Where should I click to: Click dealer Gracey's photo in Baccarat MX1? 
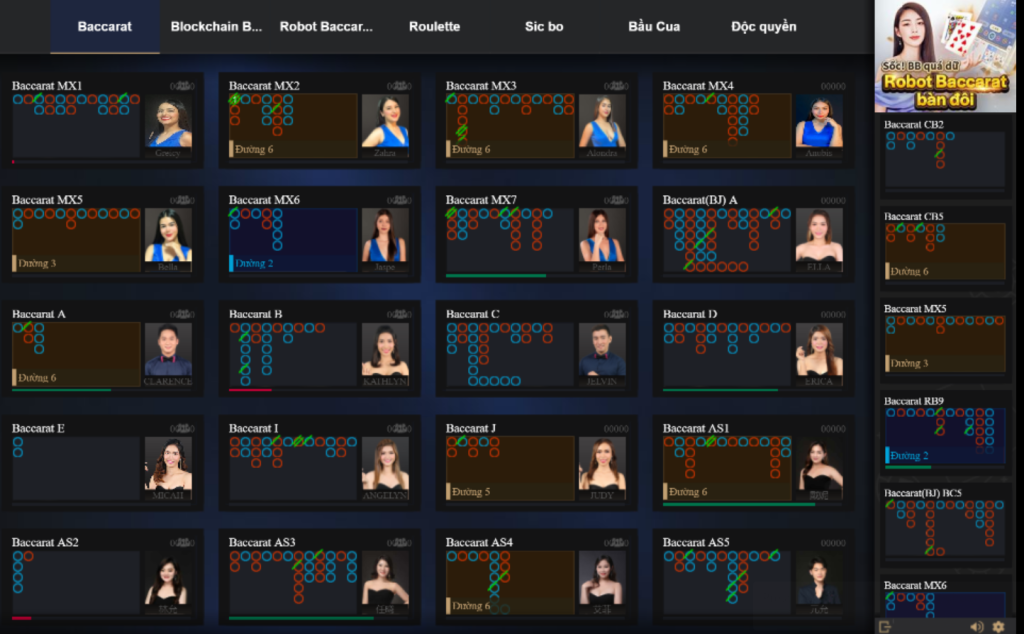[168, 126]
